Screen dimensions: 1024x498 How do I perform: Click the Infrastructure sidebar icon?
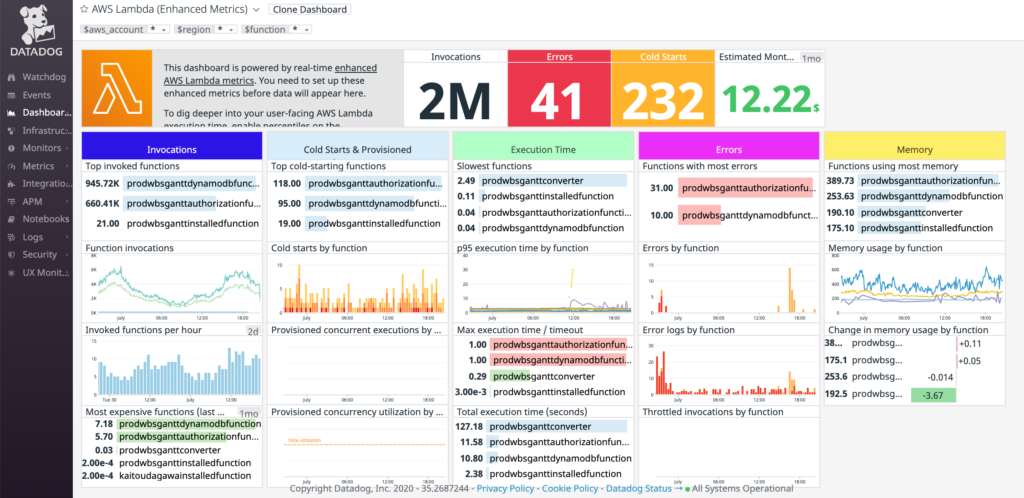tap(11, 131)
